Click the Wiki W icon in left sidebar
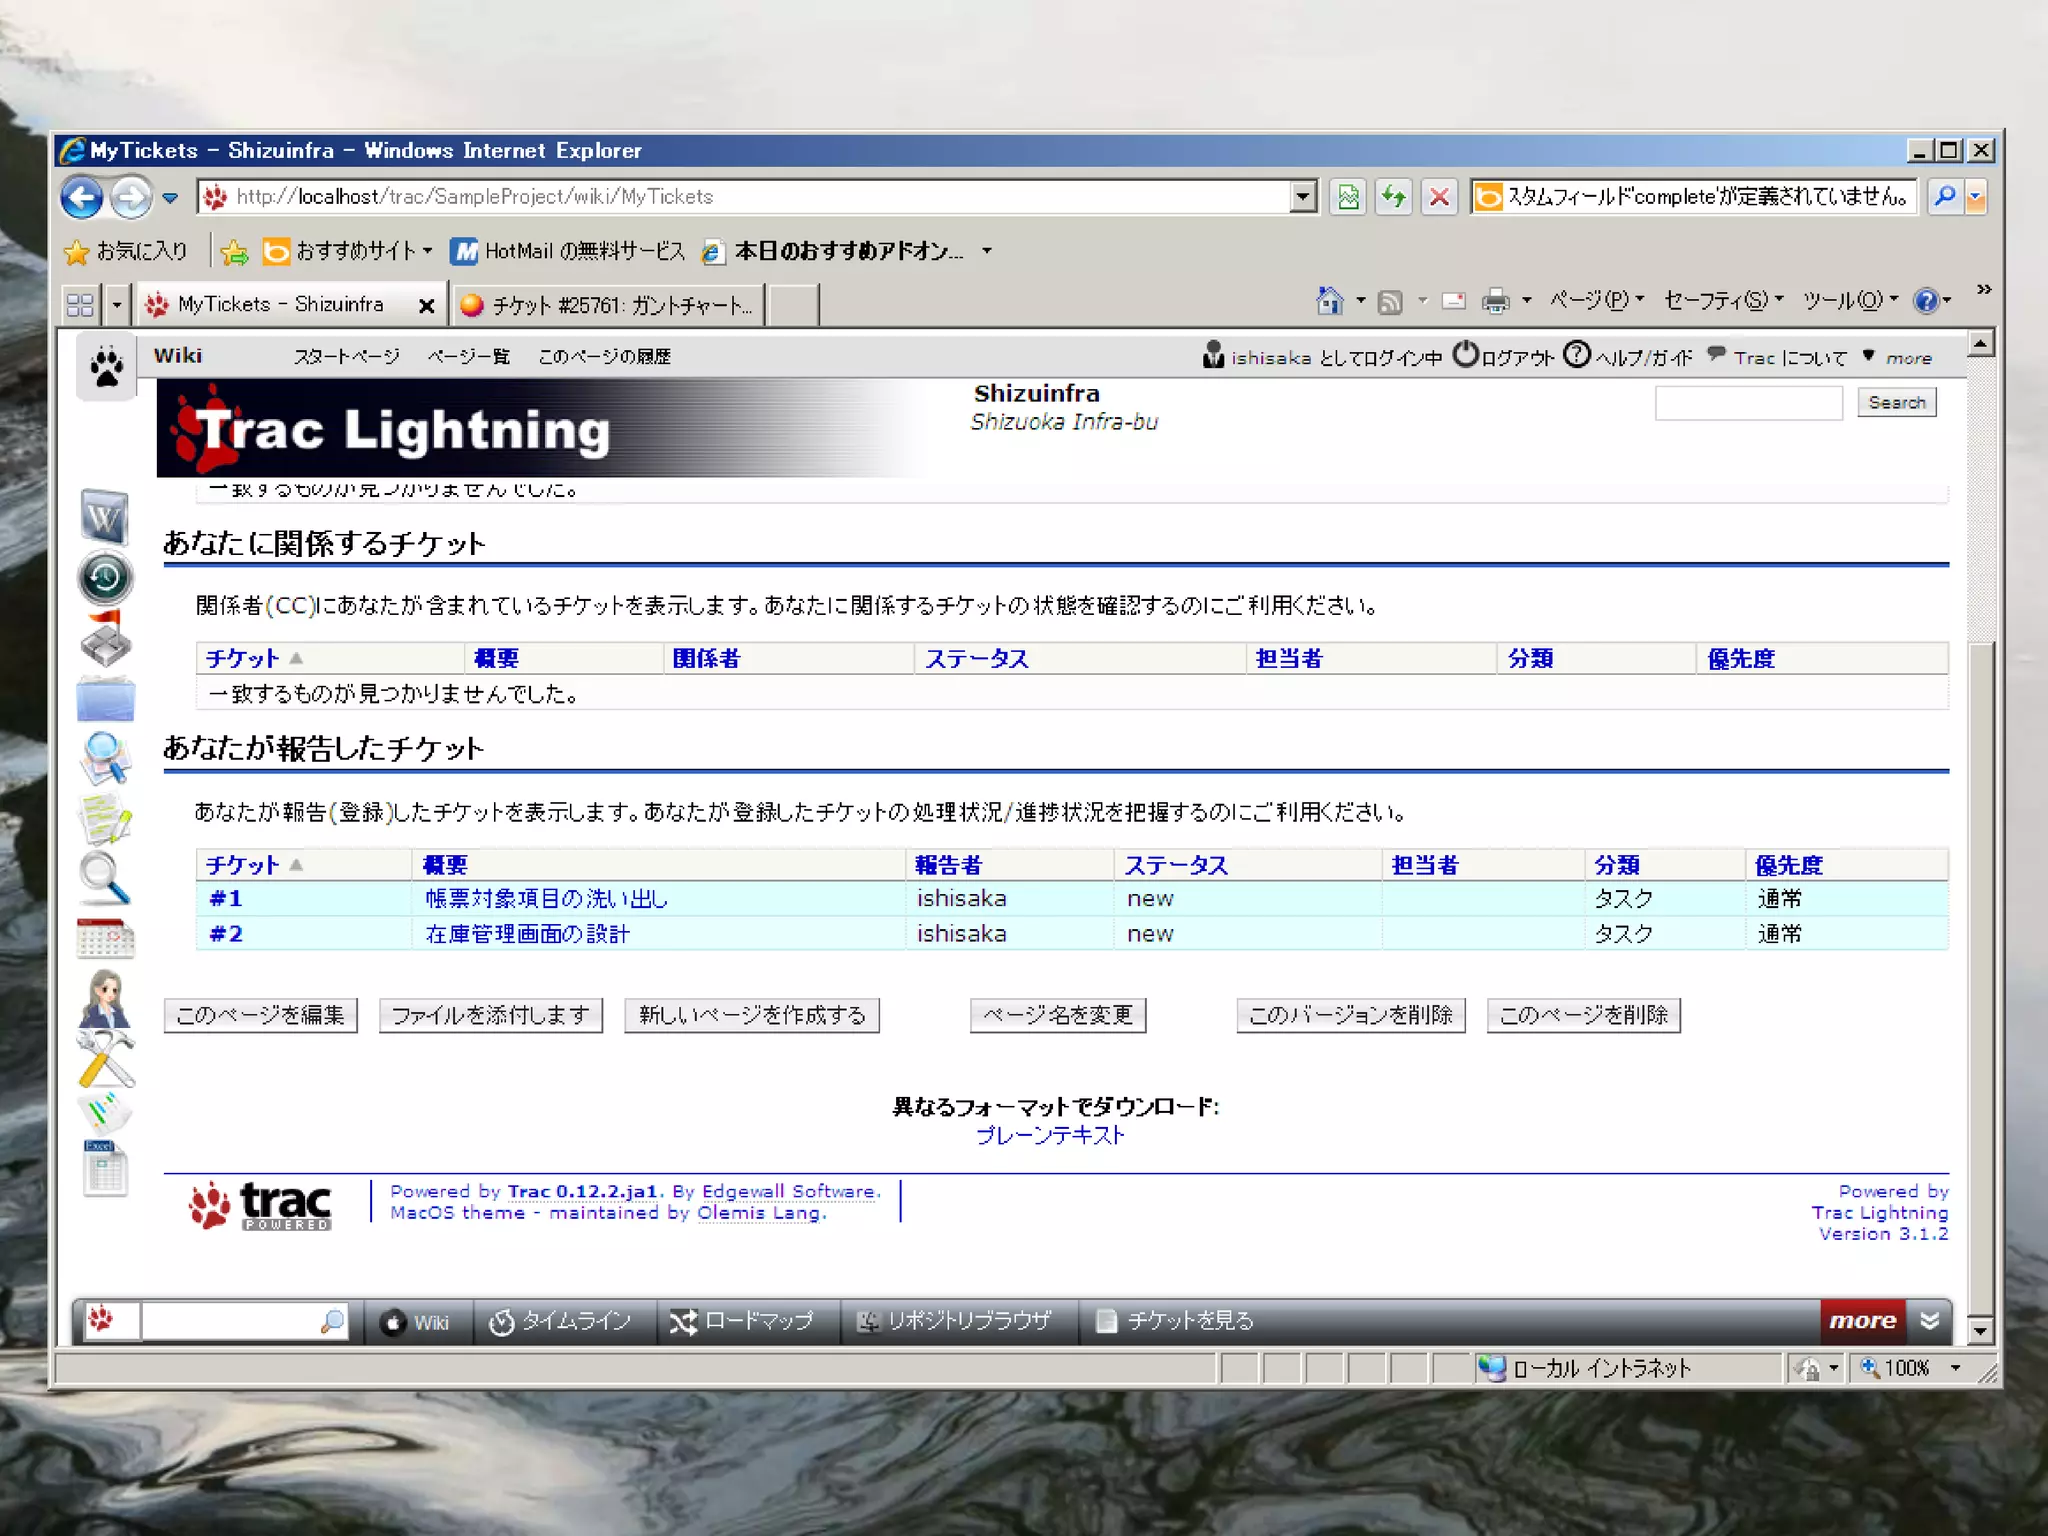This screenshot has width=2048, height=1536. (105, 516)
